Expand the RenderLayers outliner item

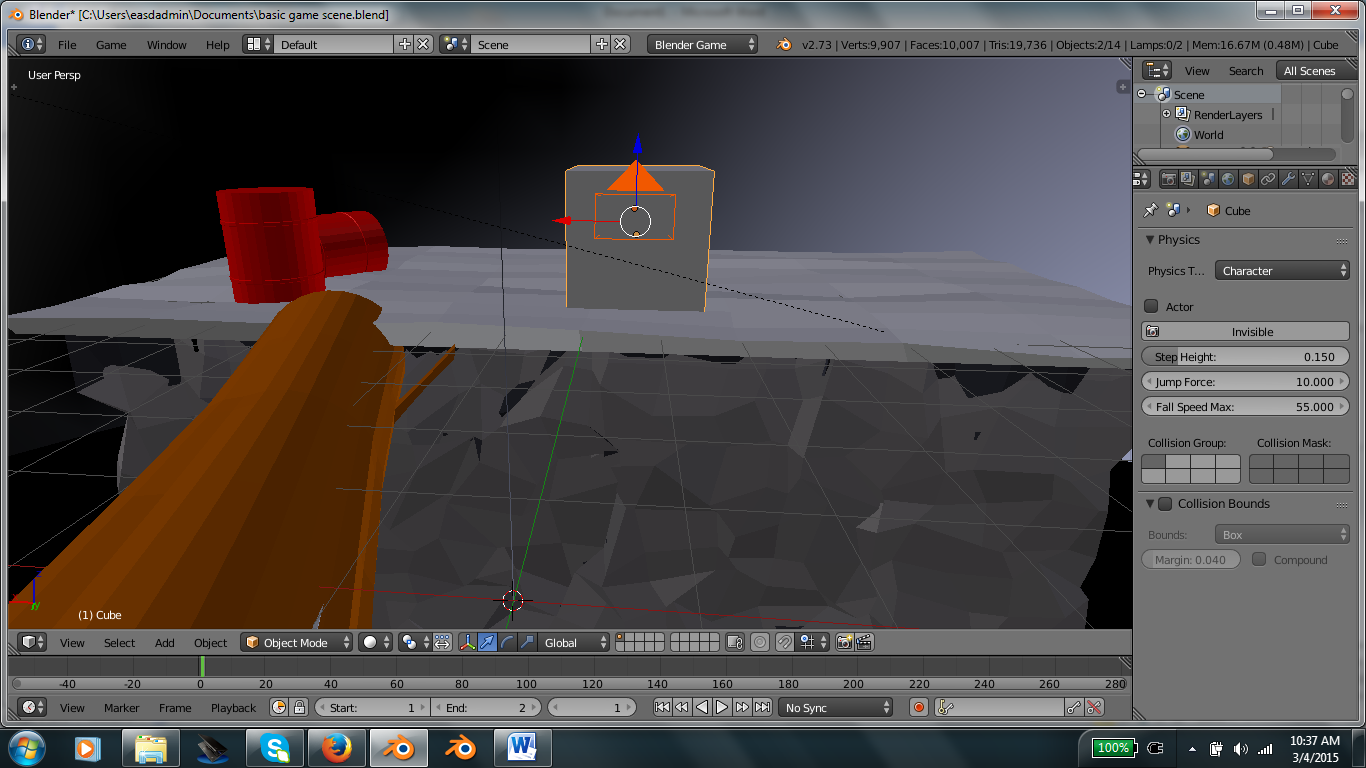(1166, 114)
